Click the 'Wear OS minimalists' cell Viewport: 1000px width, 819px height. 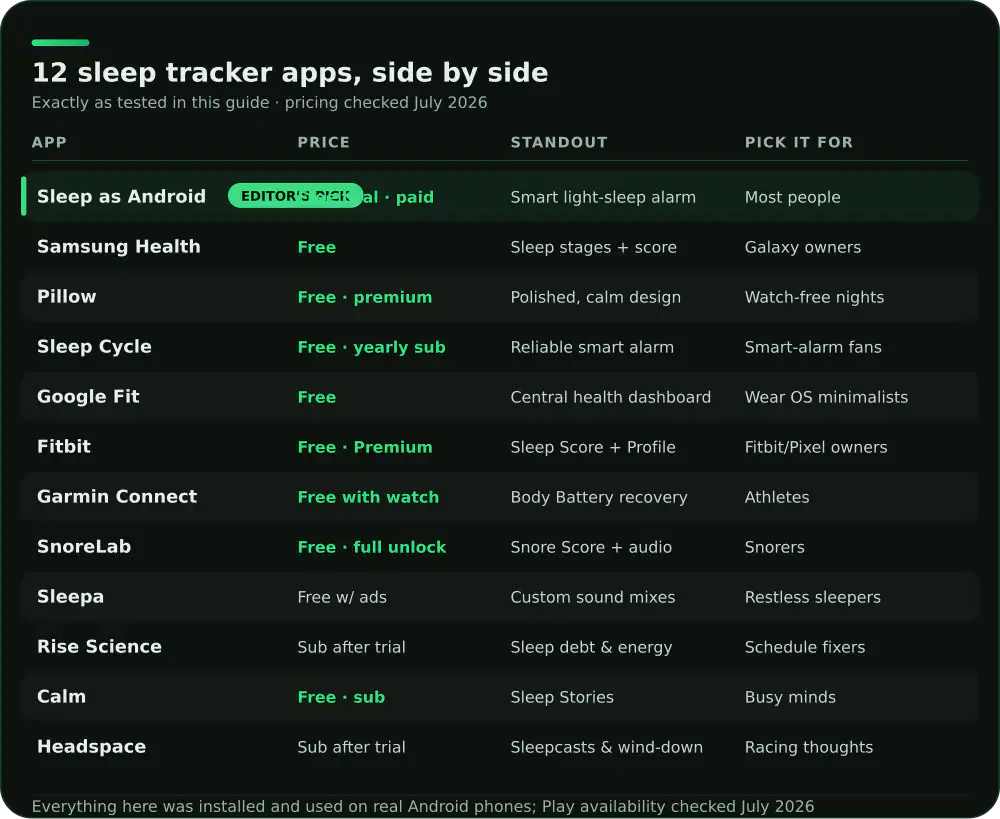(x=826, y=397)
